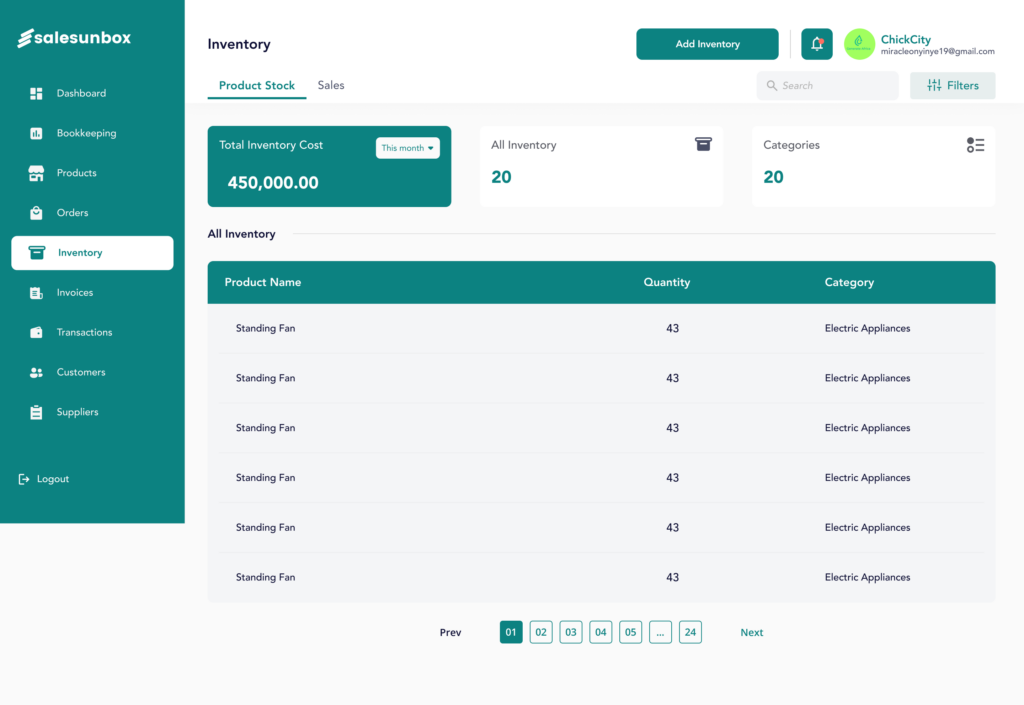Select the Product Stock tab
This screenshot has height=705, width=1024.
click(257, 85)
